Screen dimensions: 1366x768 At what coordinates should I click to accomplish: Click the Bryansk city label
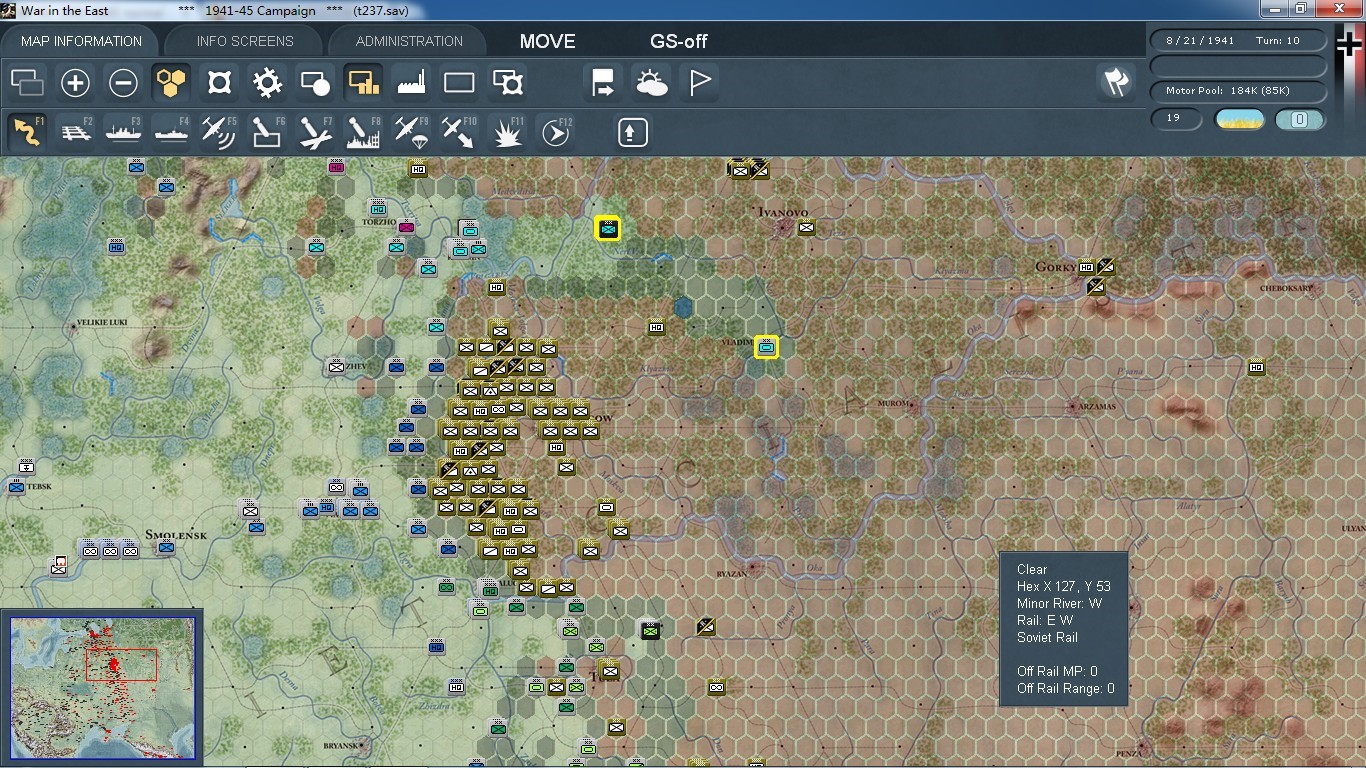(342, 746)
